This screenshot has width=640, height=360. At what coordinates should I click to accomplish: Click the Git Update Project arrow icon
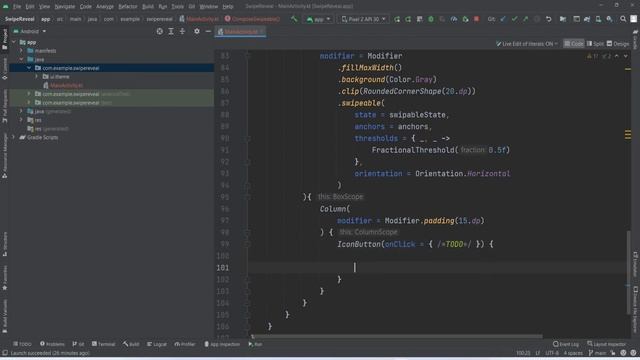pos(503,19)
